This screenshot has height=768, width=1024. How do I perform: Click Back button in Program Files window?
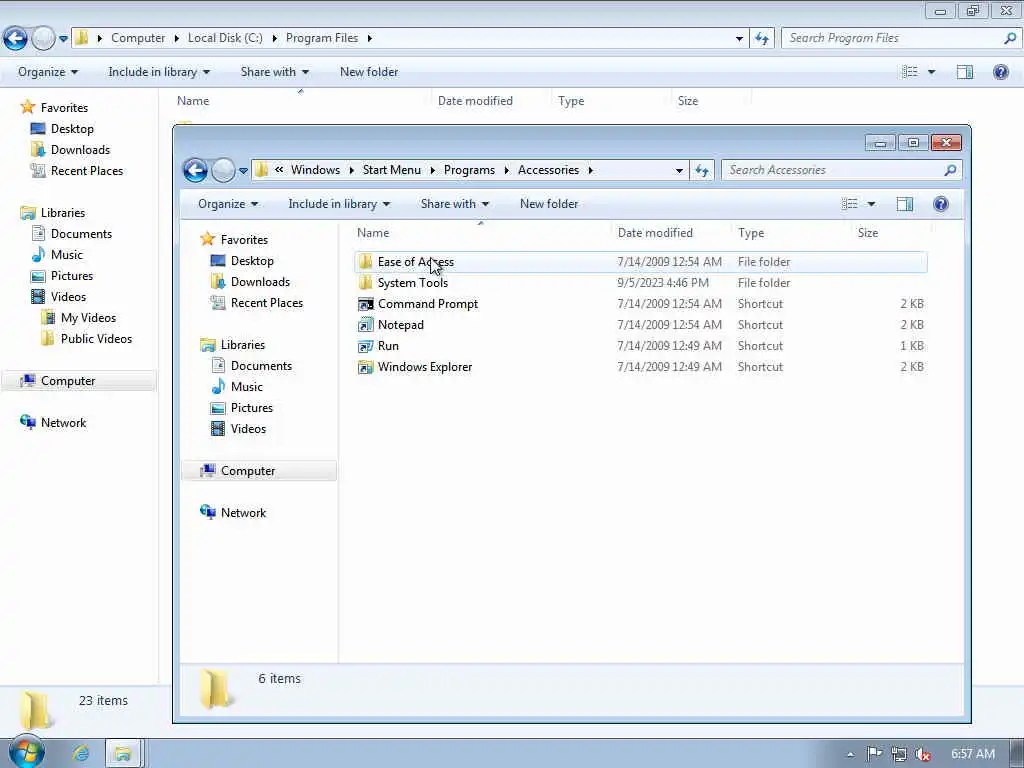coord(15,39)
